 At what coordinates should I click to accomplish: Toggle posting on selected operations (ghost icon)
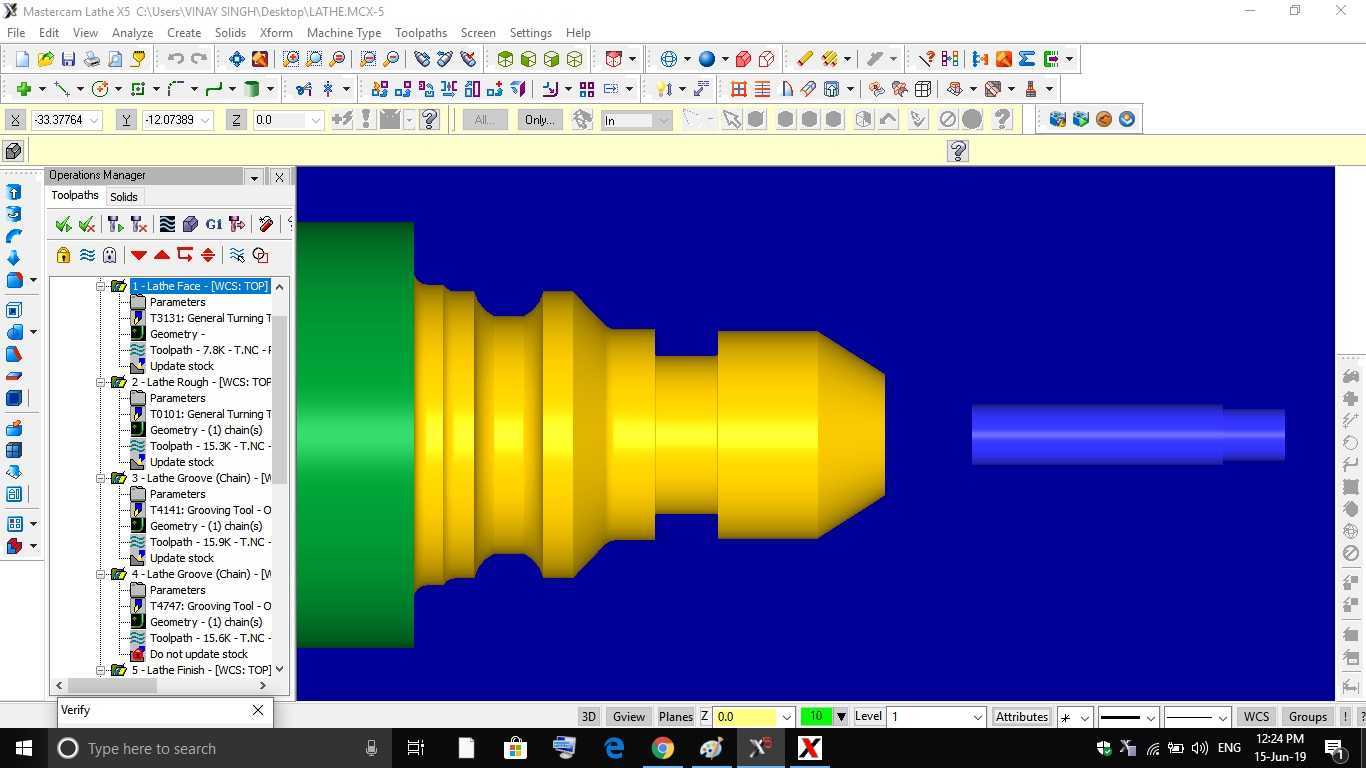click(110, 255)
